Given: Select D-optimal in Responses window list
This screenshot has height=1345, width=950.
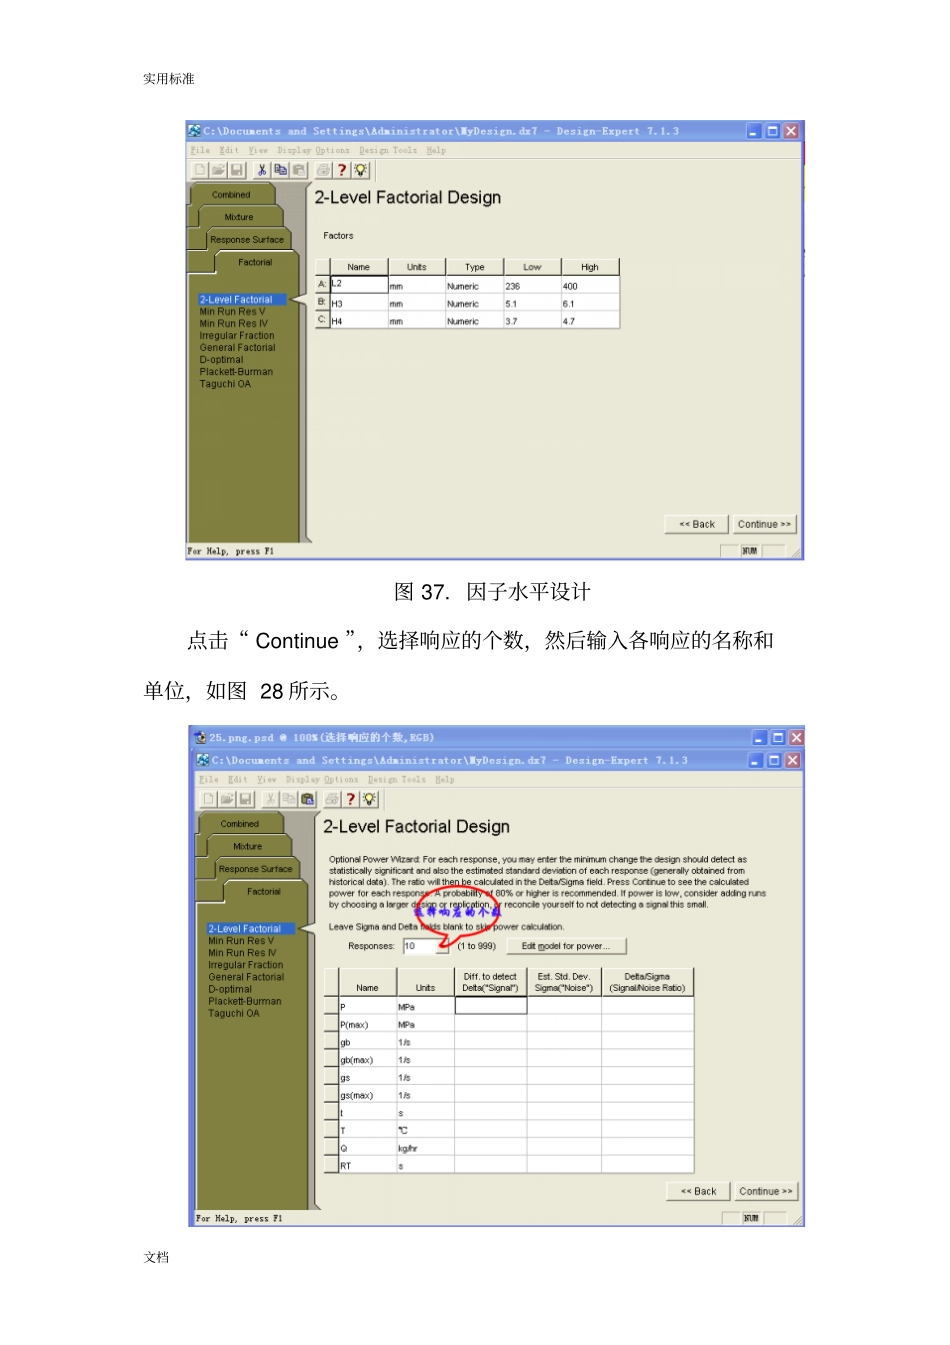Looking at the screenshot, I should tap(230, 989).
